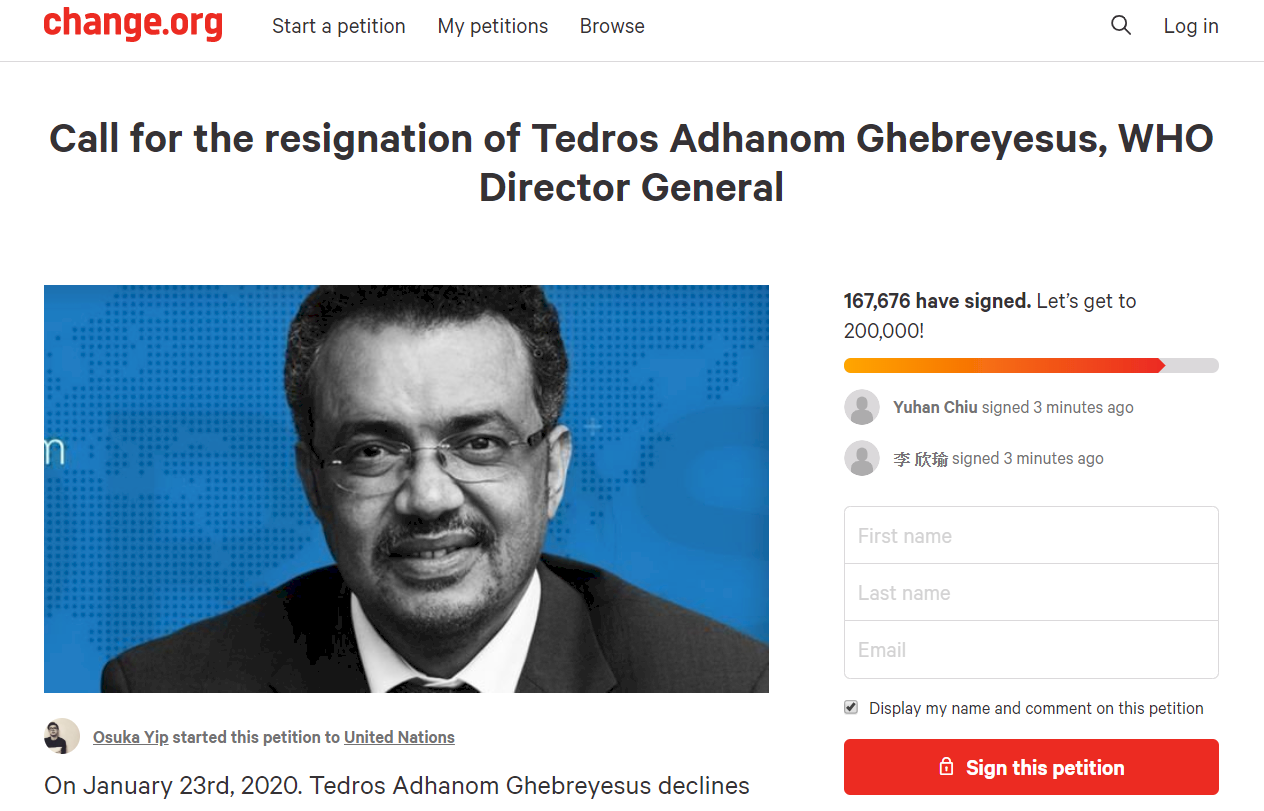Click 李 欣瑜's signer avatar icon
The height and width of the screenshot is (811, 1264).
click(x=862, y=458)
